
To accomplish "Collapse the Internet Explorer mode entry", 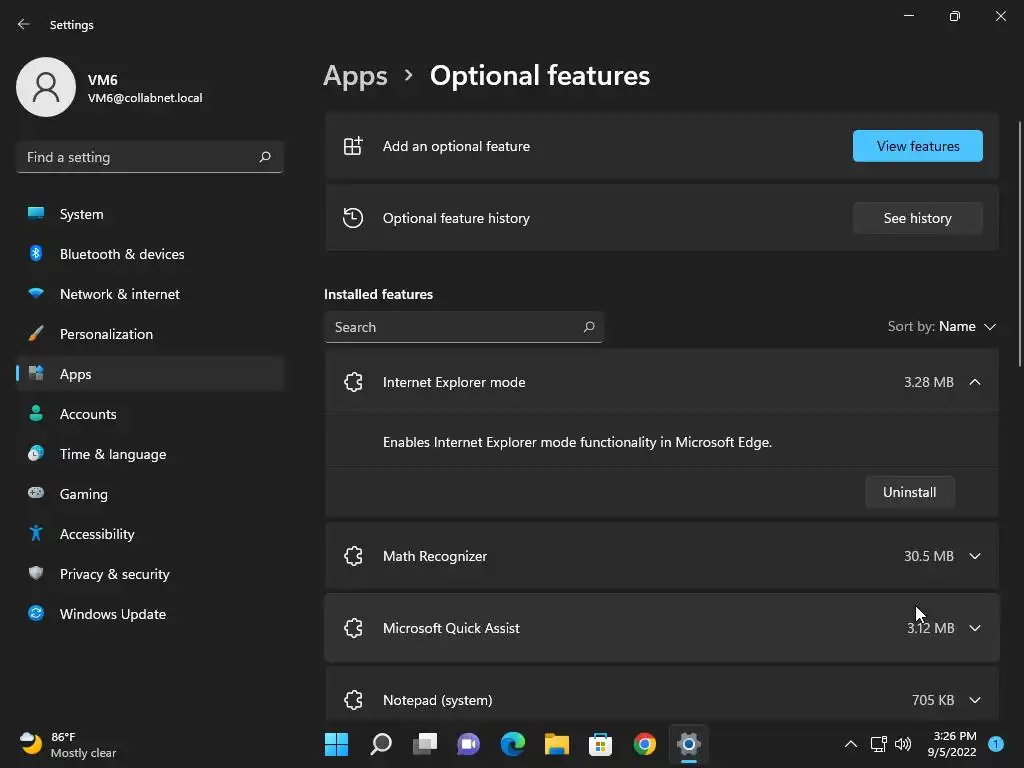I will [x=975, y=382].
